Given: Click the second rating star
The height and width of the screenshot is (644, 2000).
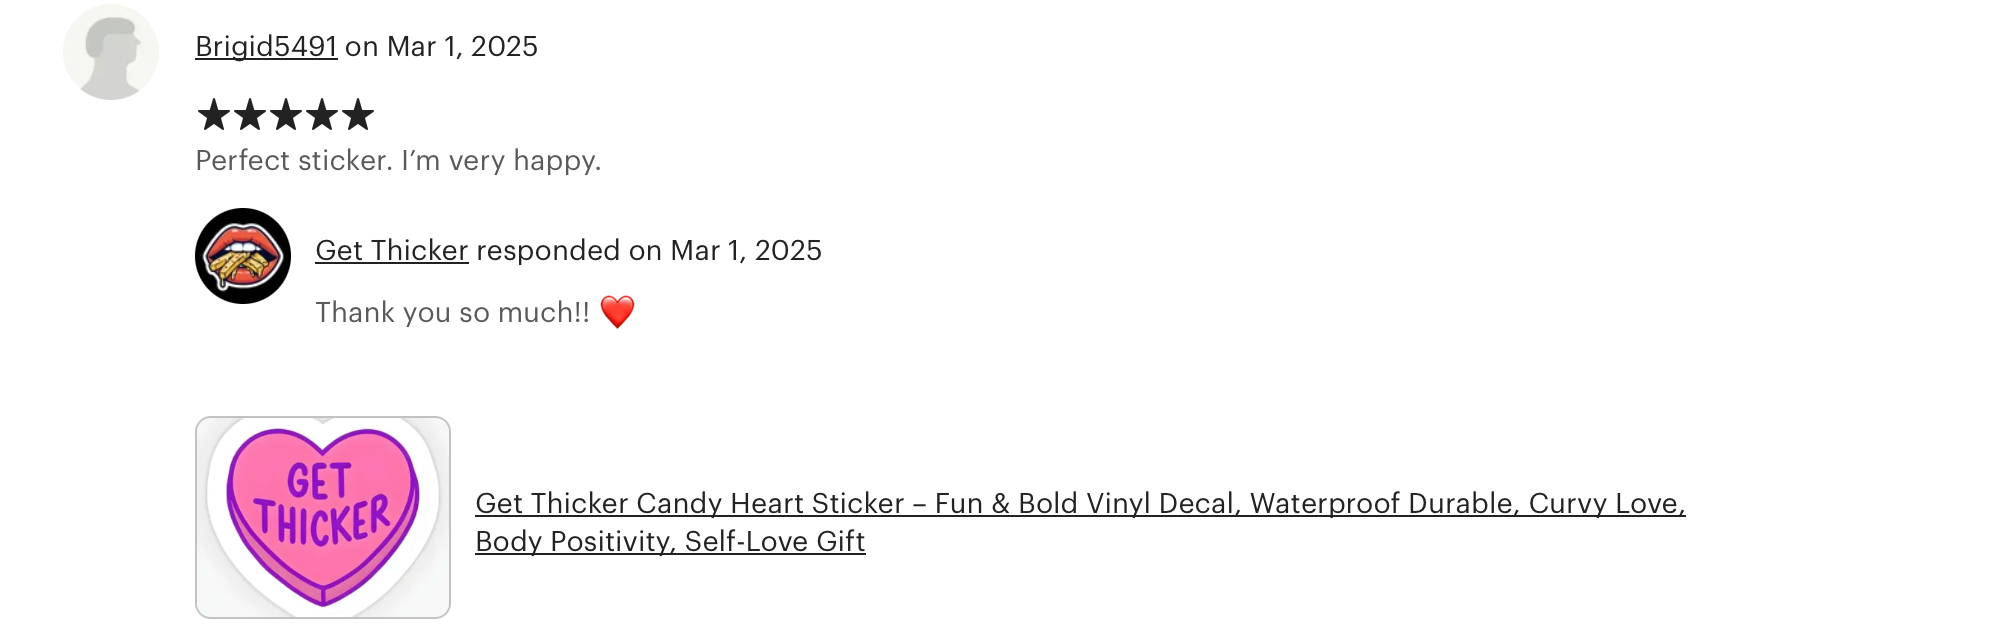Looking at the screenshot, I should 250,115.
